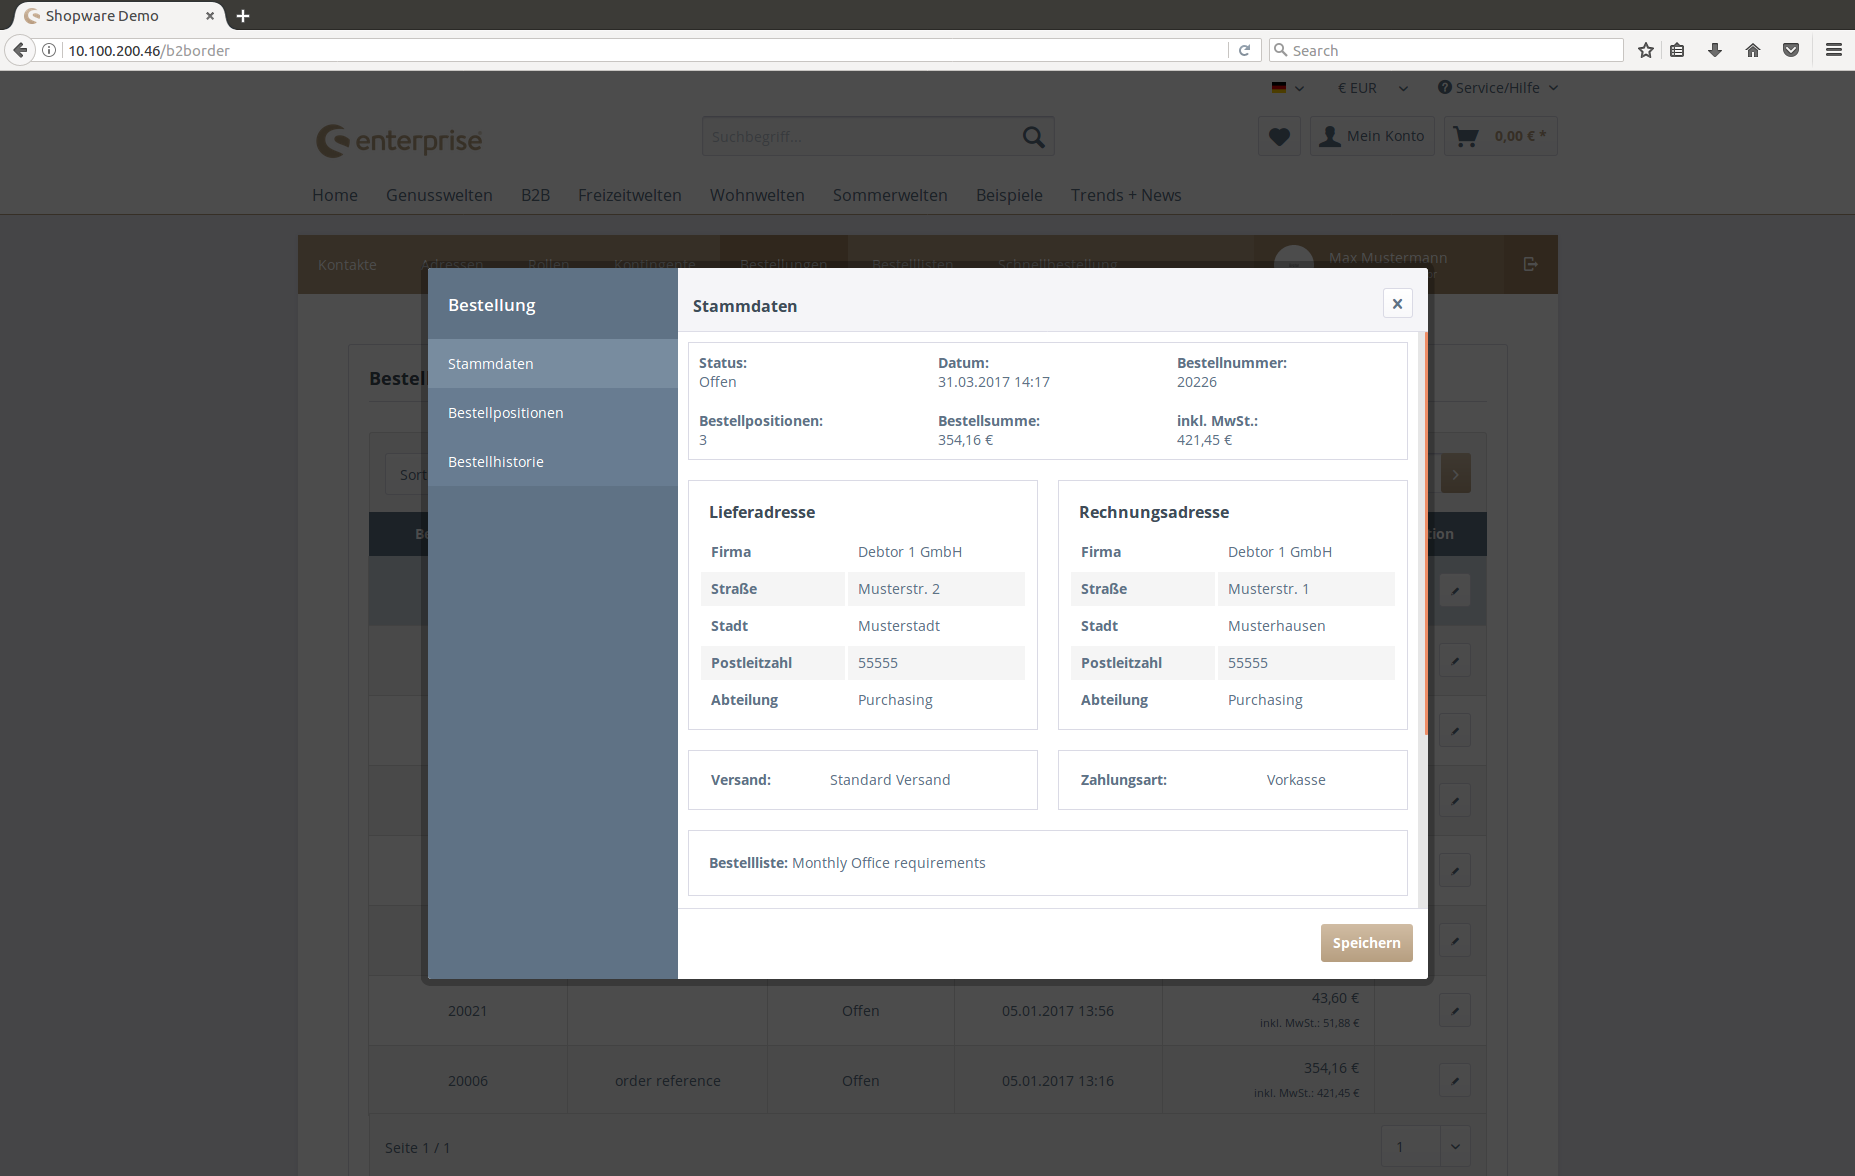This screenshot has height=1176, width=1855.
Task: Expand the language flag dropdown
Action: [x=1287, y=88]
